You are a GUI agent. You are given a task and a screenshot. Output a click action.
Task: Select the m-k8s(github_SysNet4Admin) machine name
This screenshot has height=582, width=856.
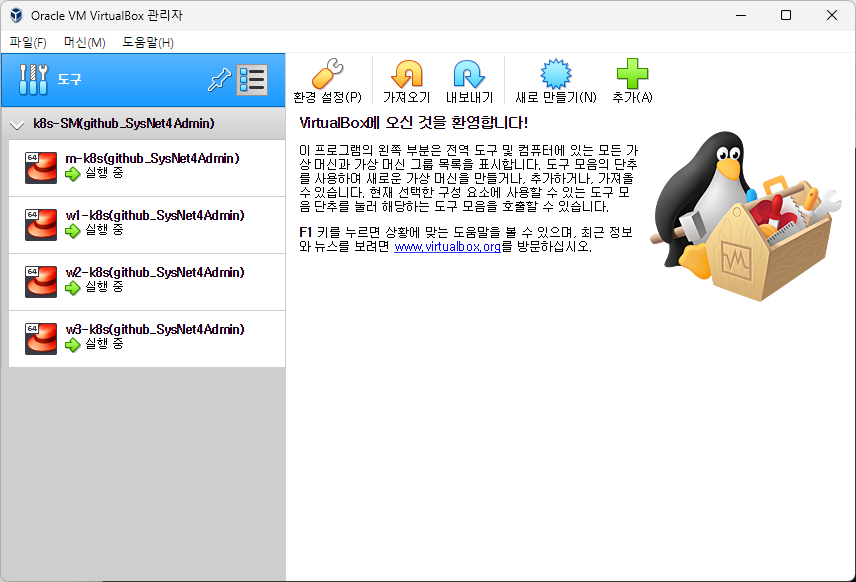152,158
